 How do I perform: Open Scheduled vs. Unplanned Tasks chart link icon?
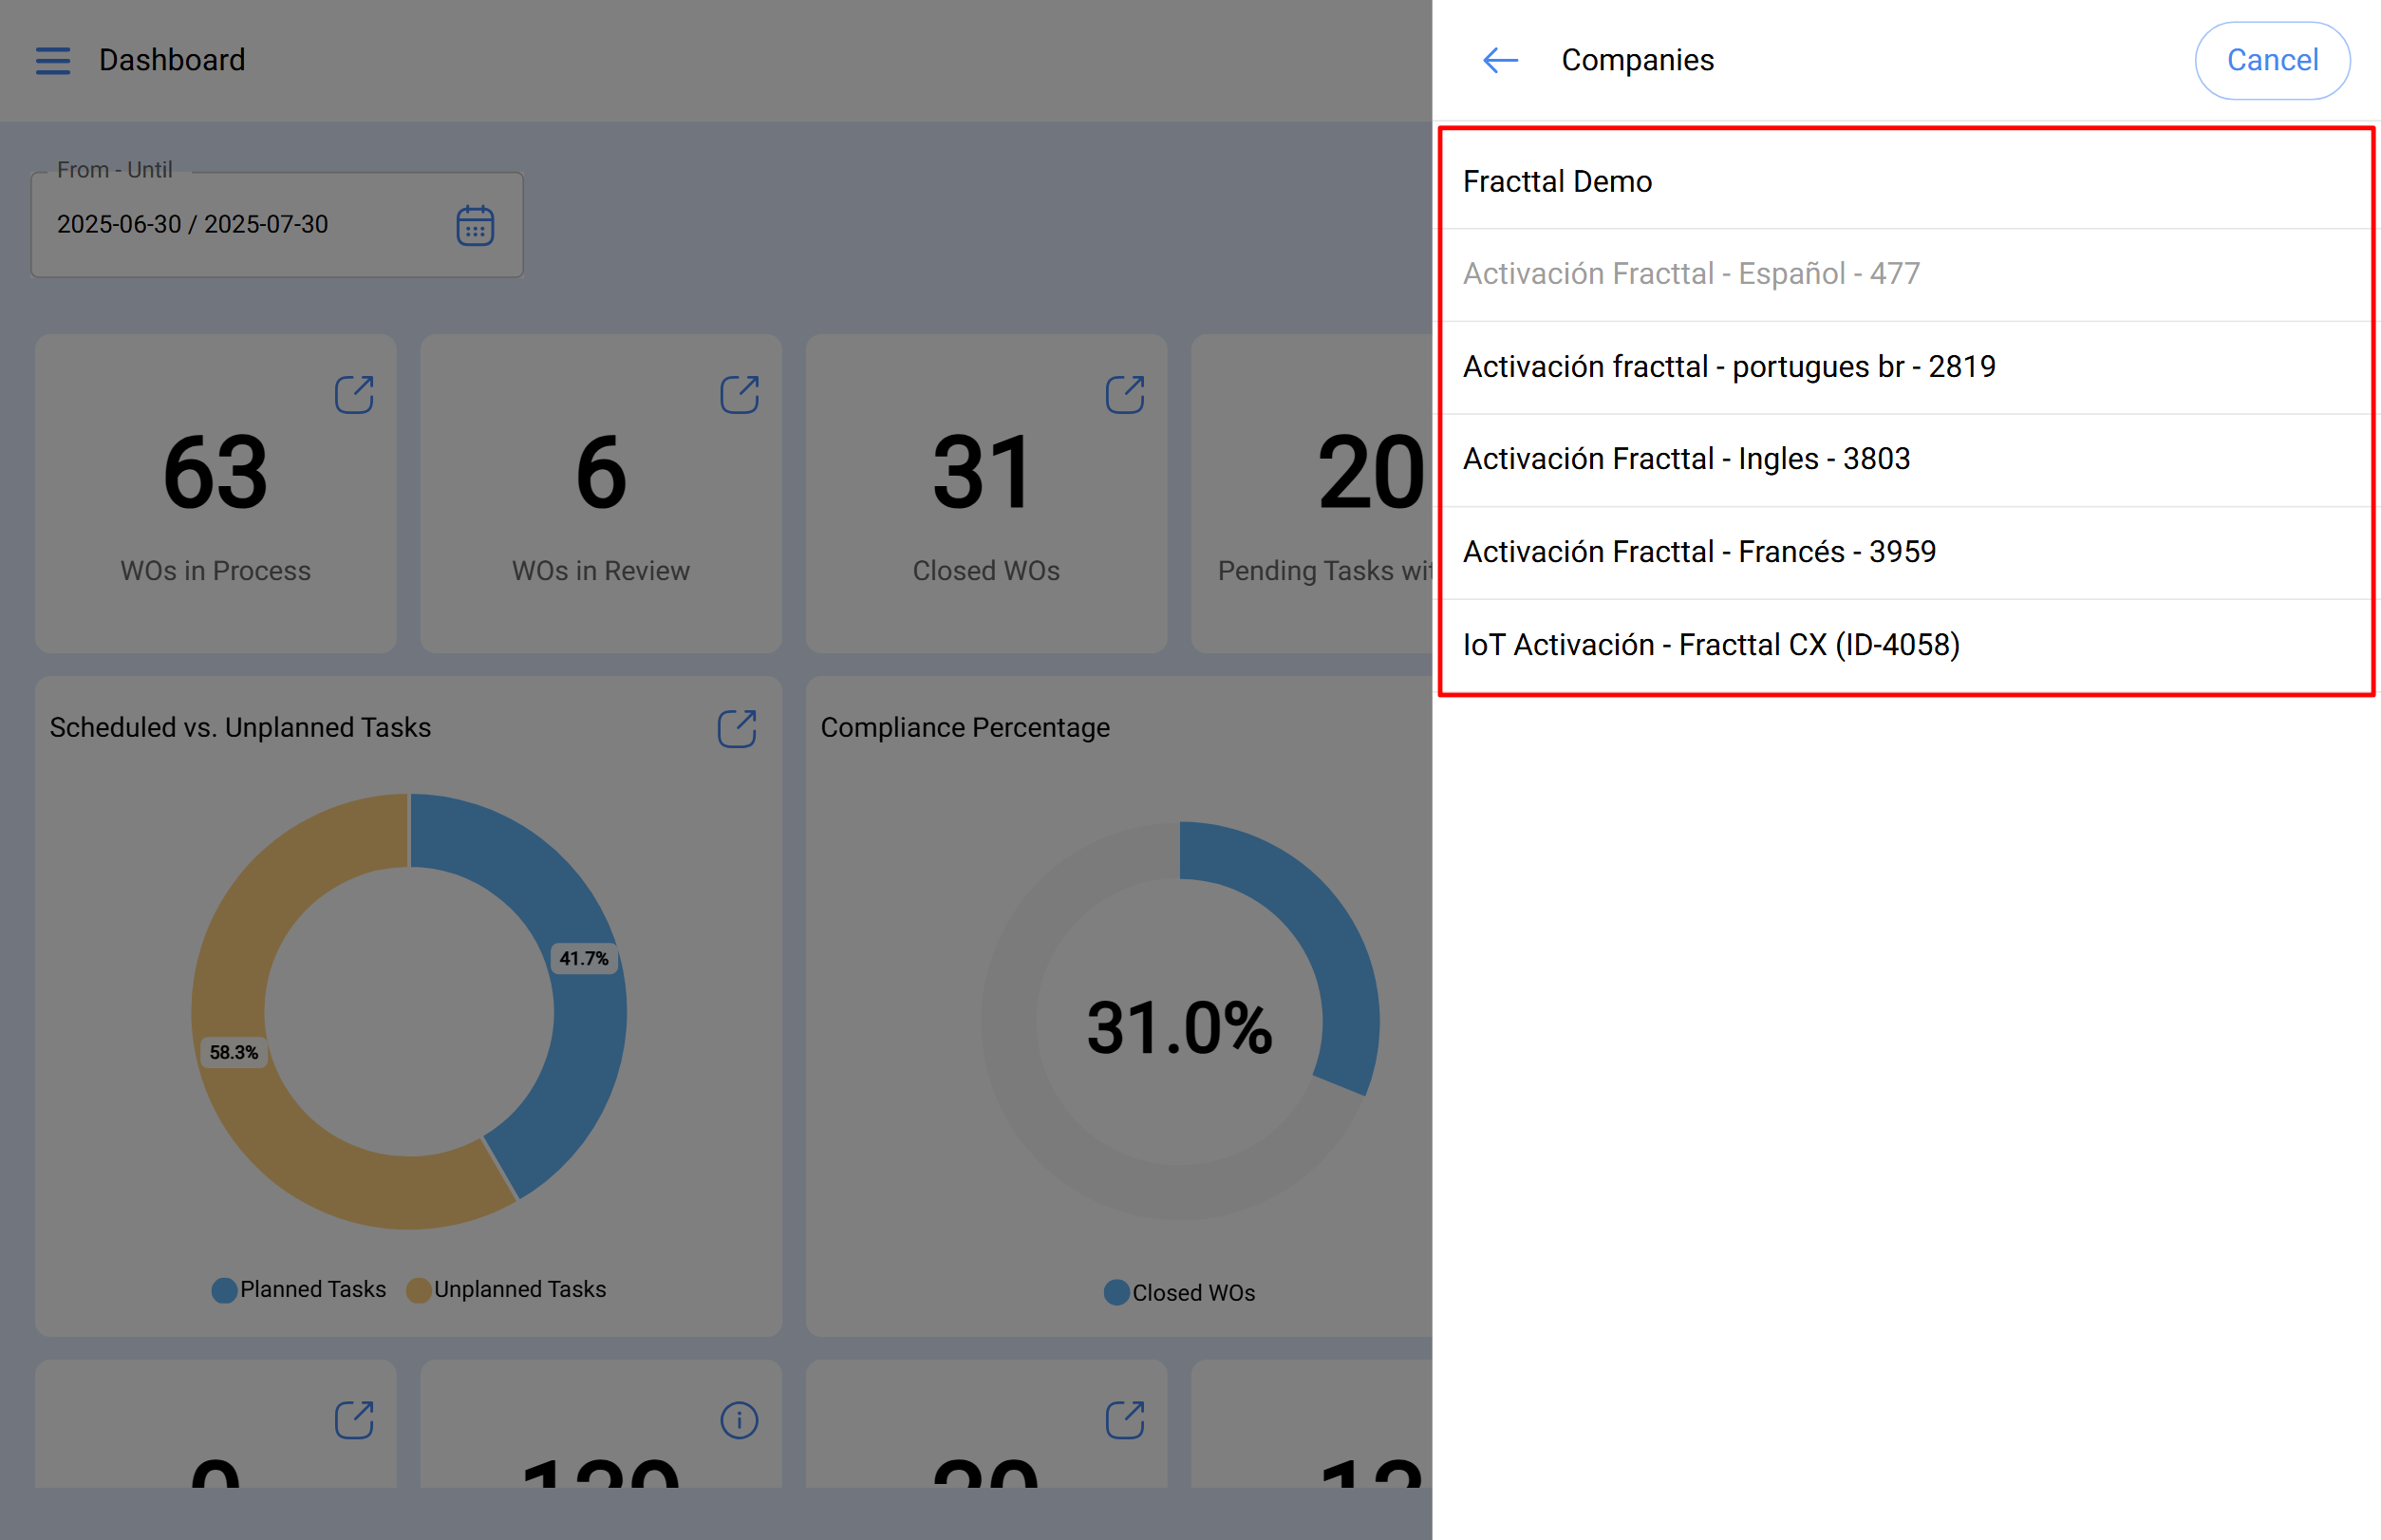(x=737, y=729)
